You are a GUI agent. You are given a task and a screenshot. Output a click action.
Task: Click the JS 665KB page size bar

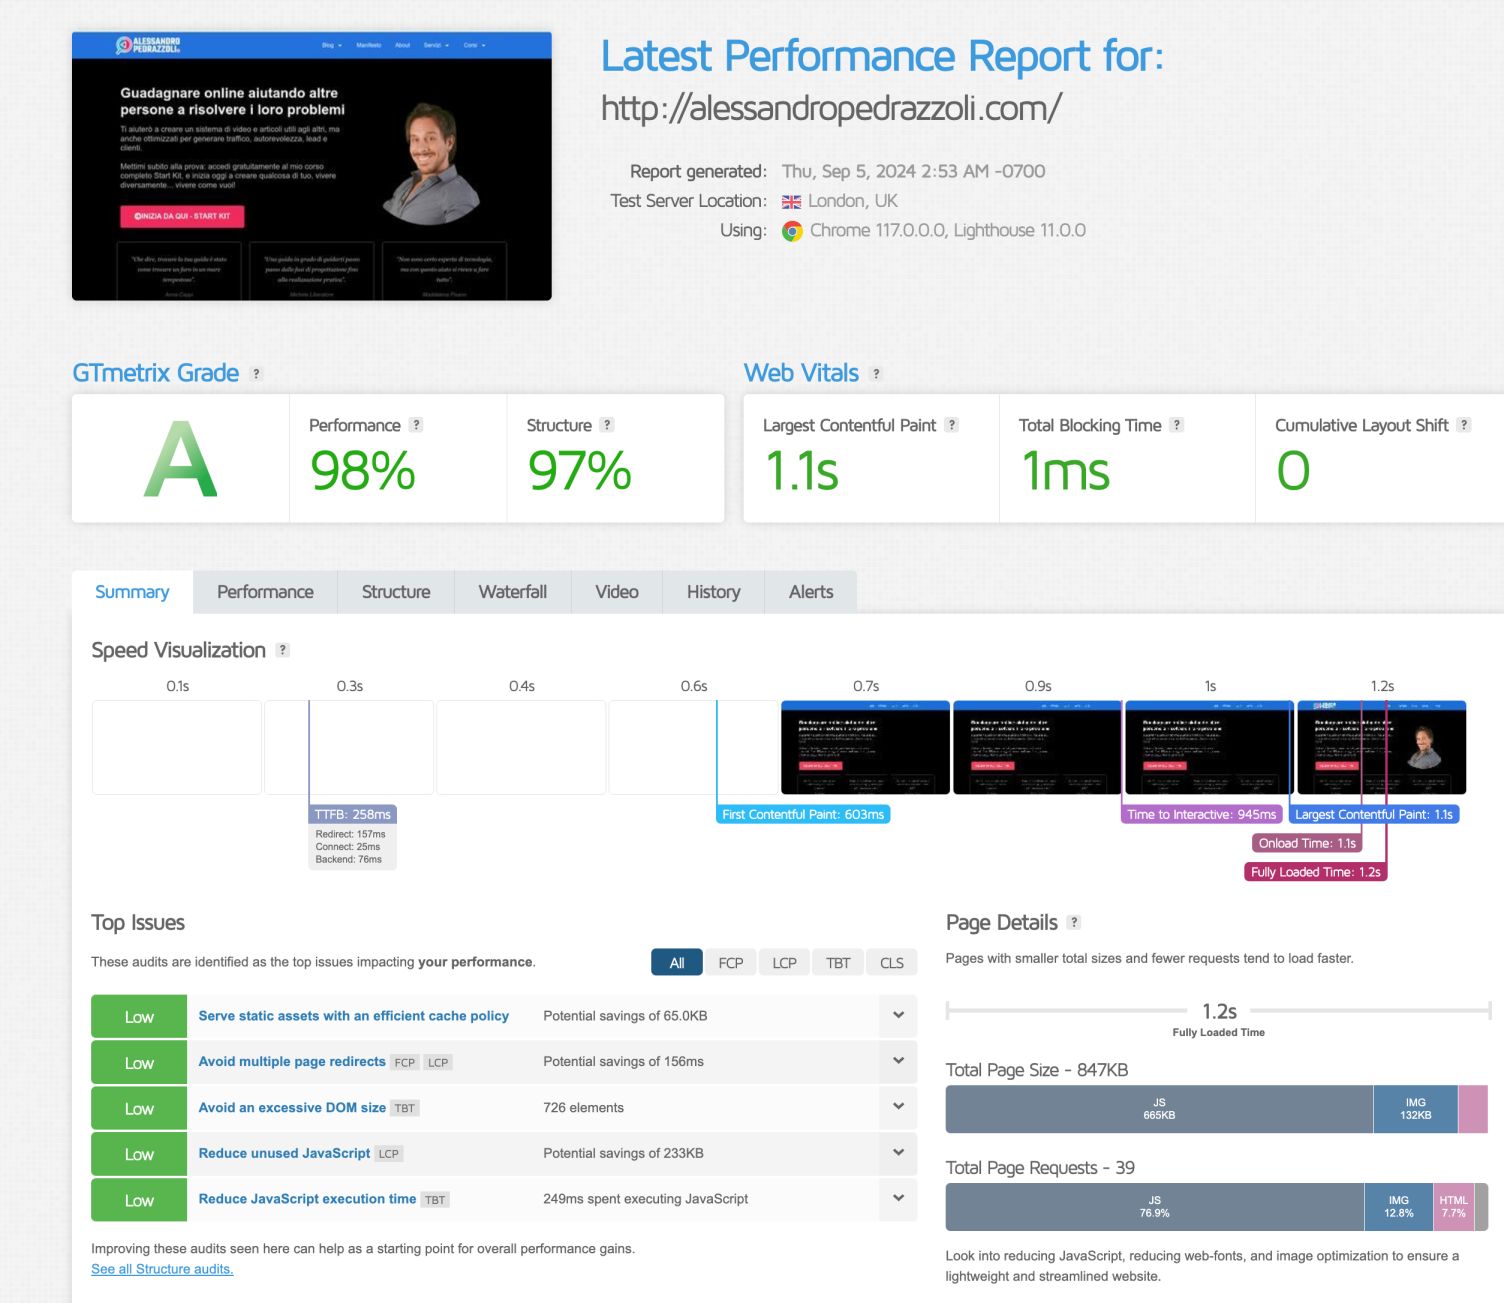point(1159,1109)
